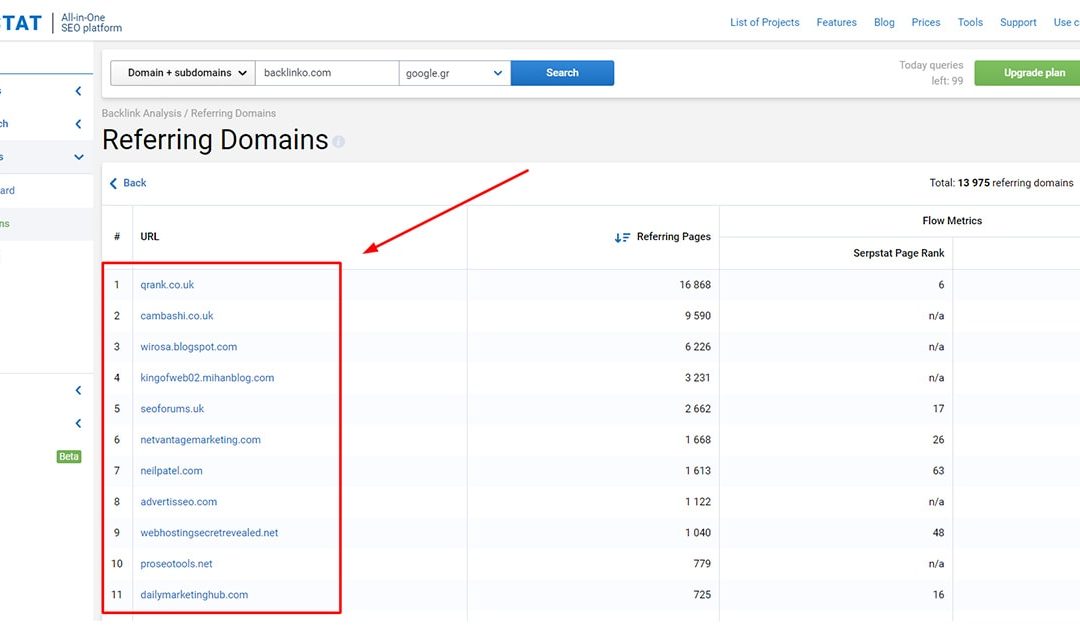Open the seoforums.uk link

click(x=172, y=409)
